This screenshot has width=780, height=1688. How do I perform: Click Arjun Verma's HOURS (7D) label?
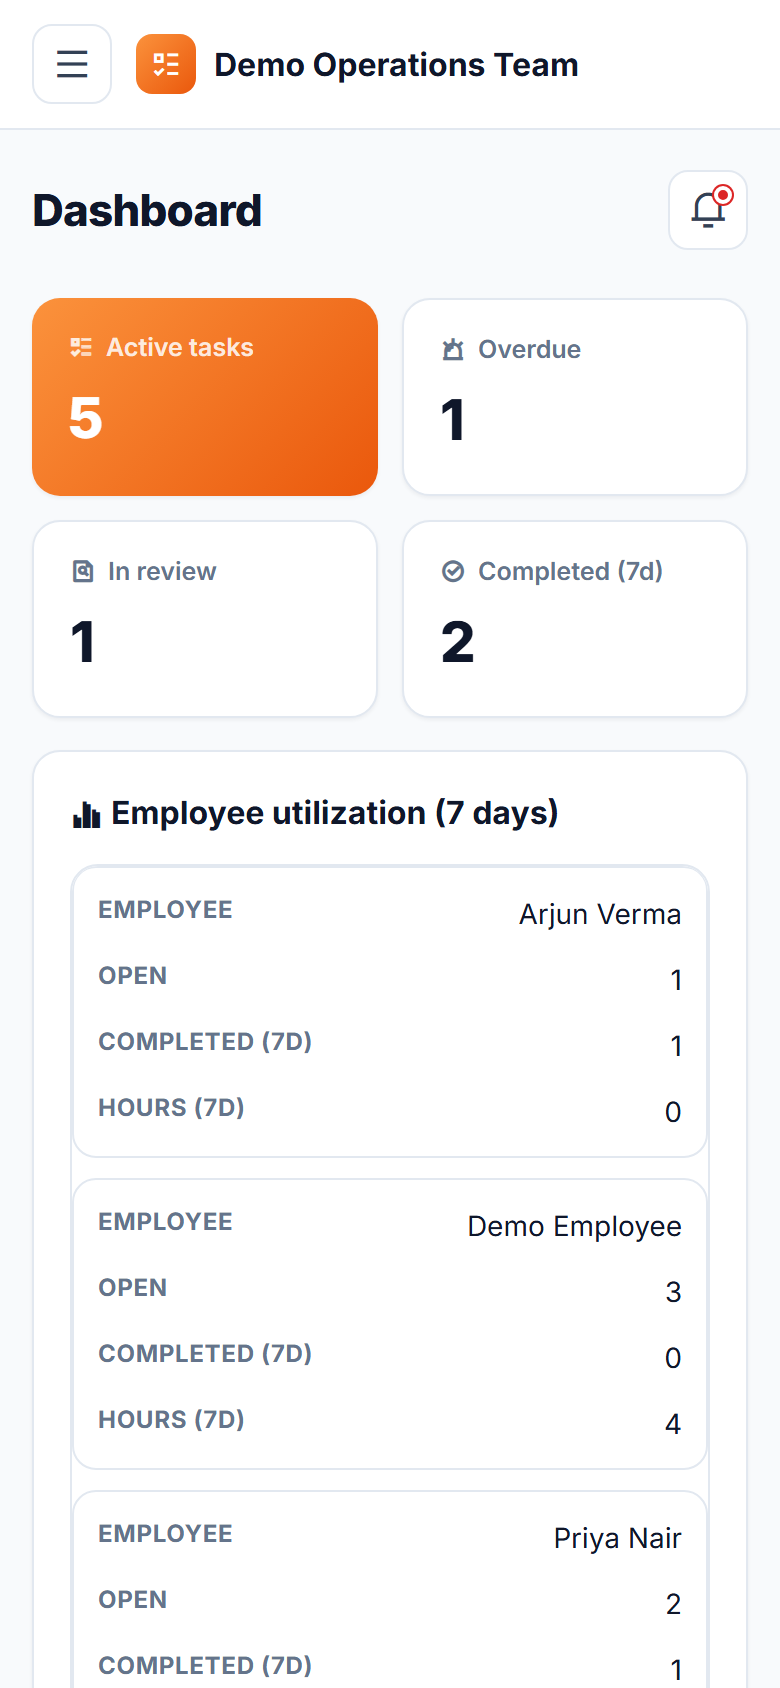coord(171,1108)
